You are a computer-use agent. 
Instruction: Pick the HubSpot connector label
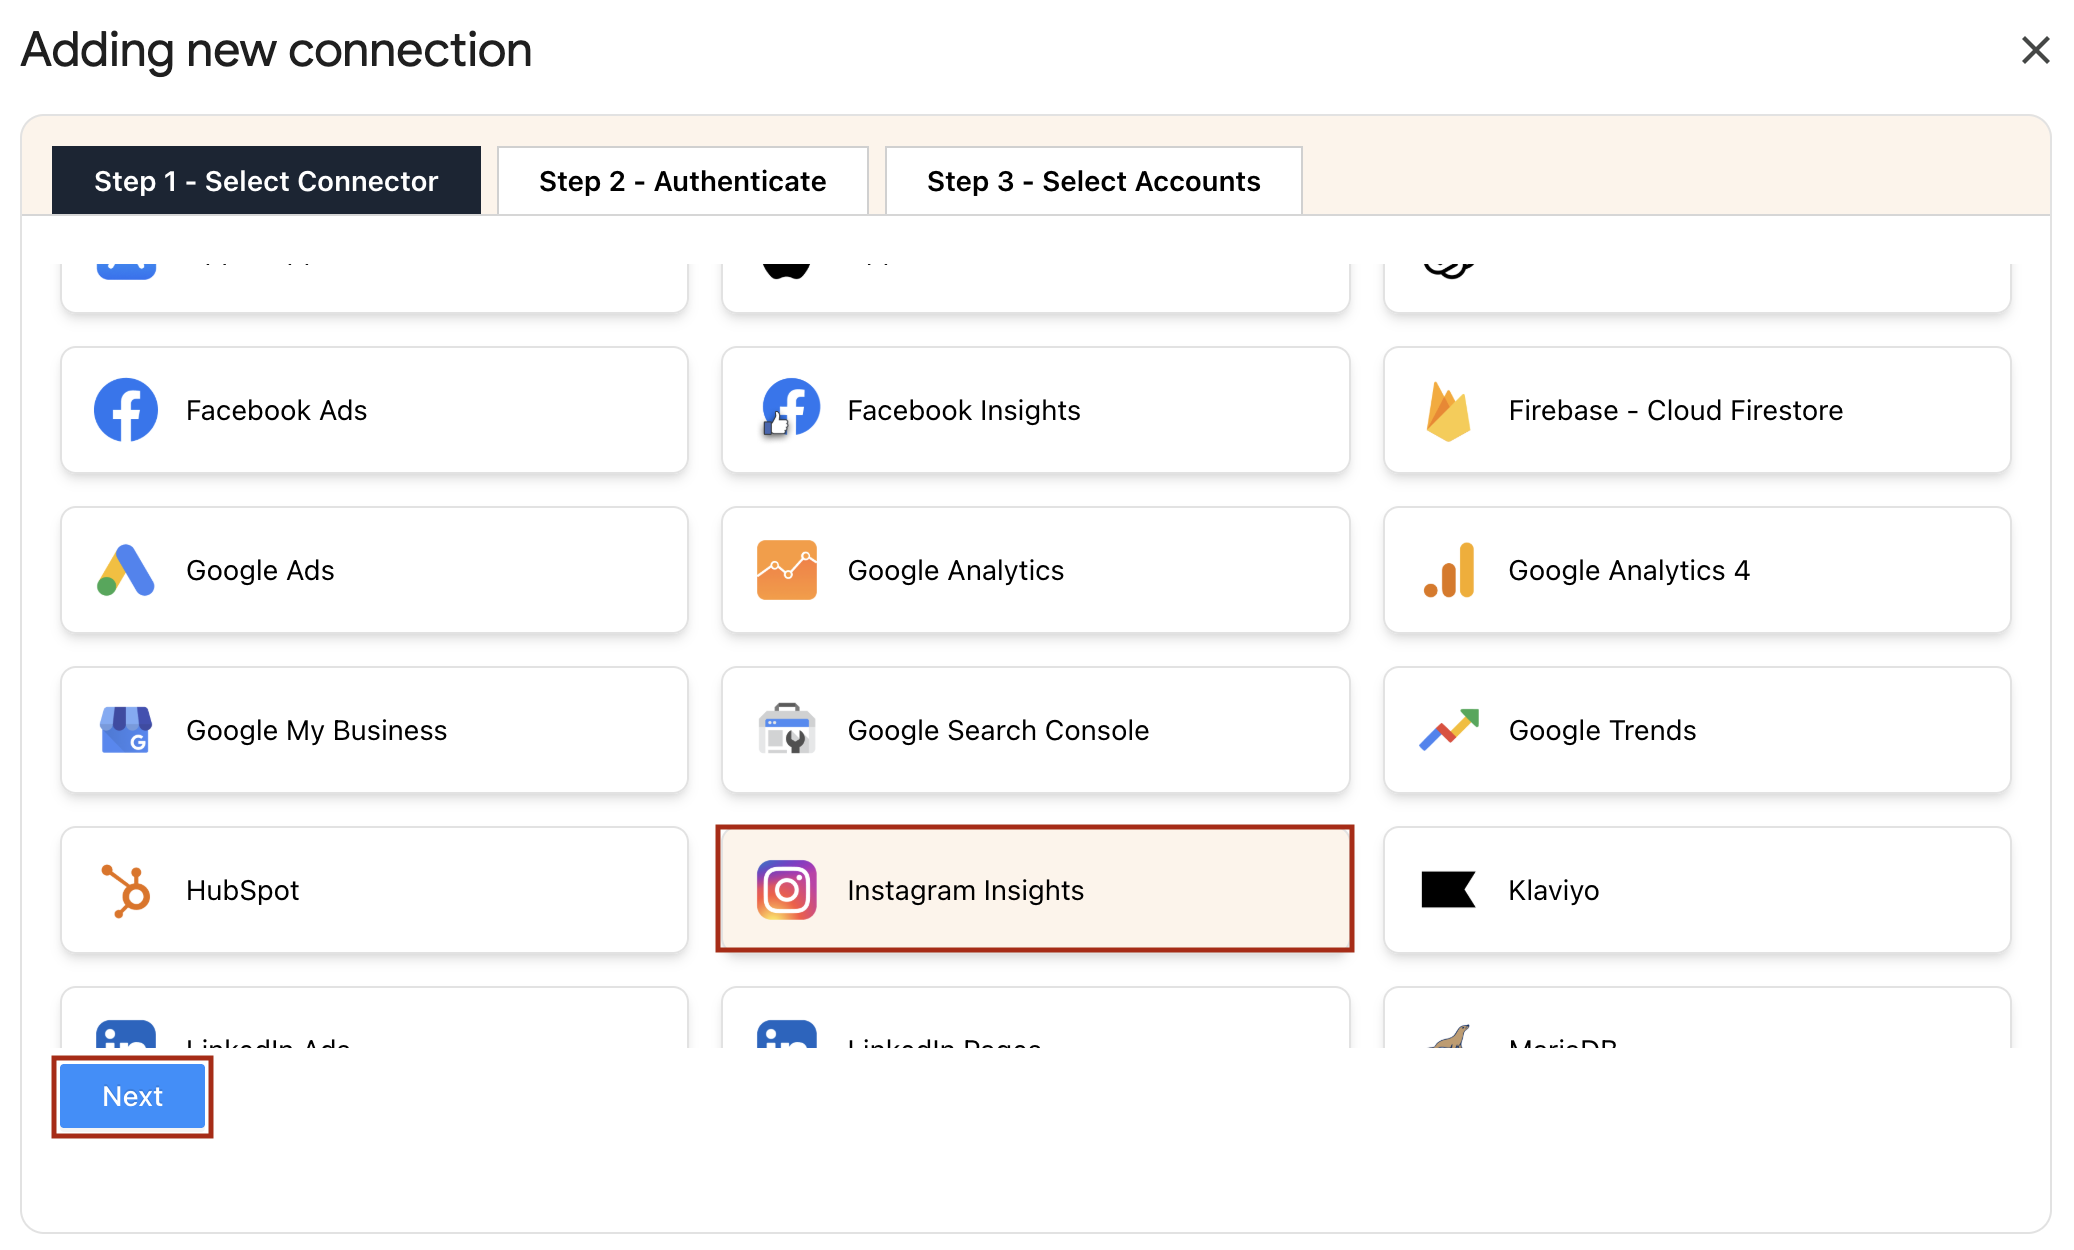pos(243,890)
